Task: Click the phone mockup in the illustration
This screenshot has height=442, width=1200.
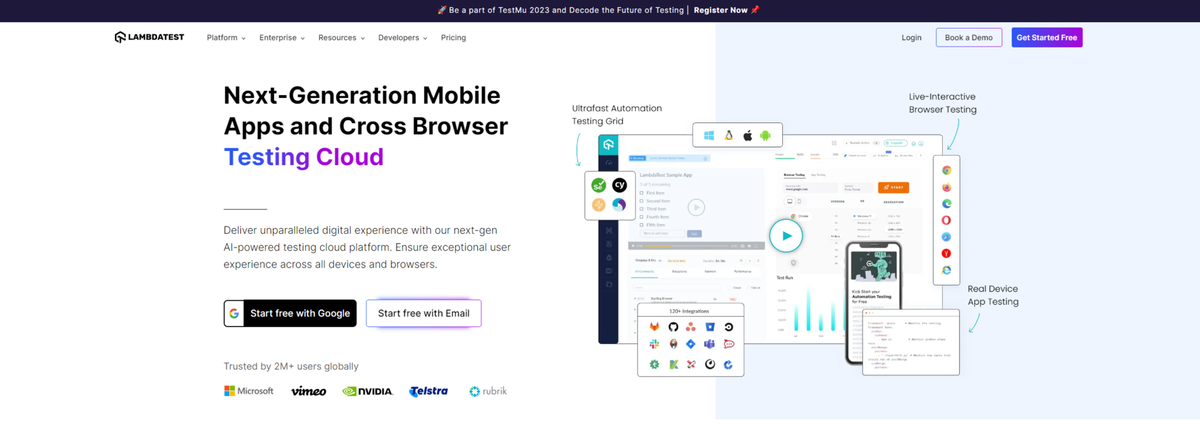Action: pos(875,302)
